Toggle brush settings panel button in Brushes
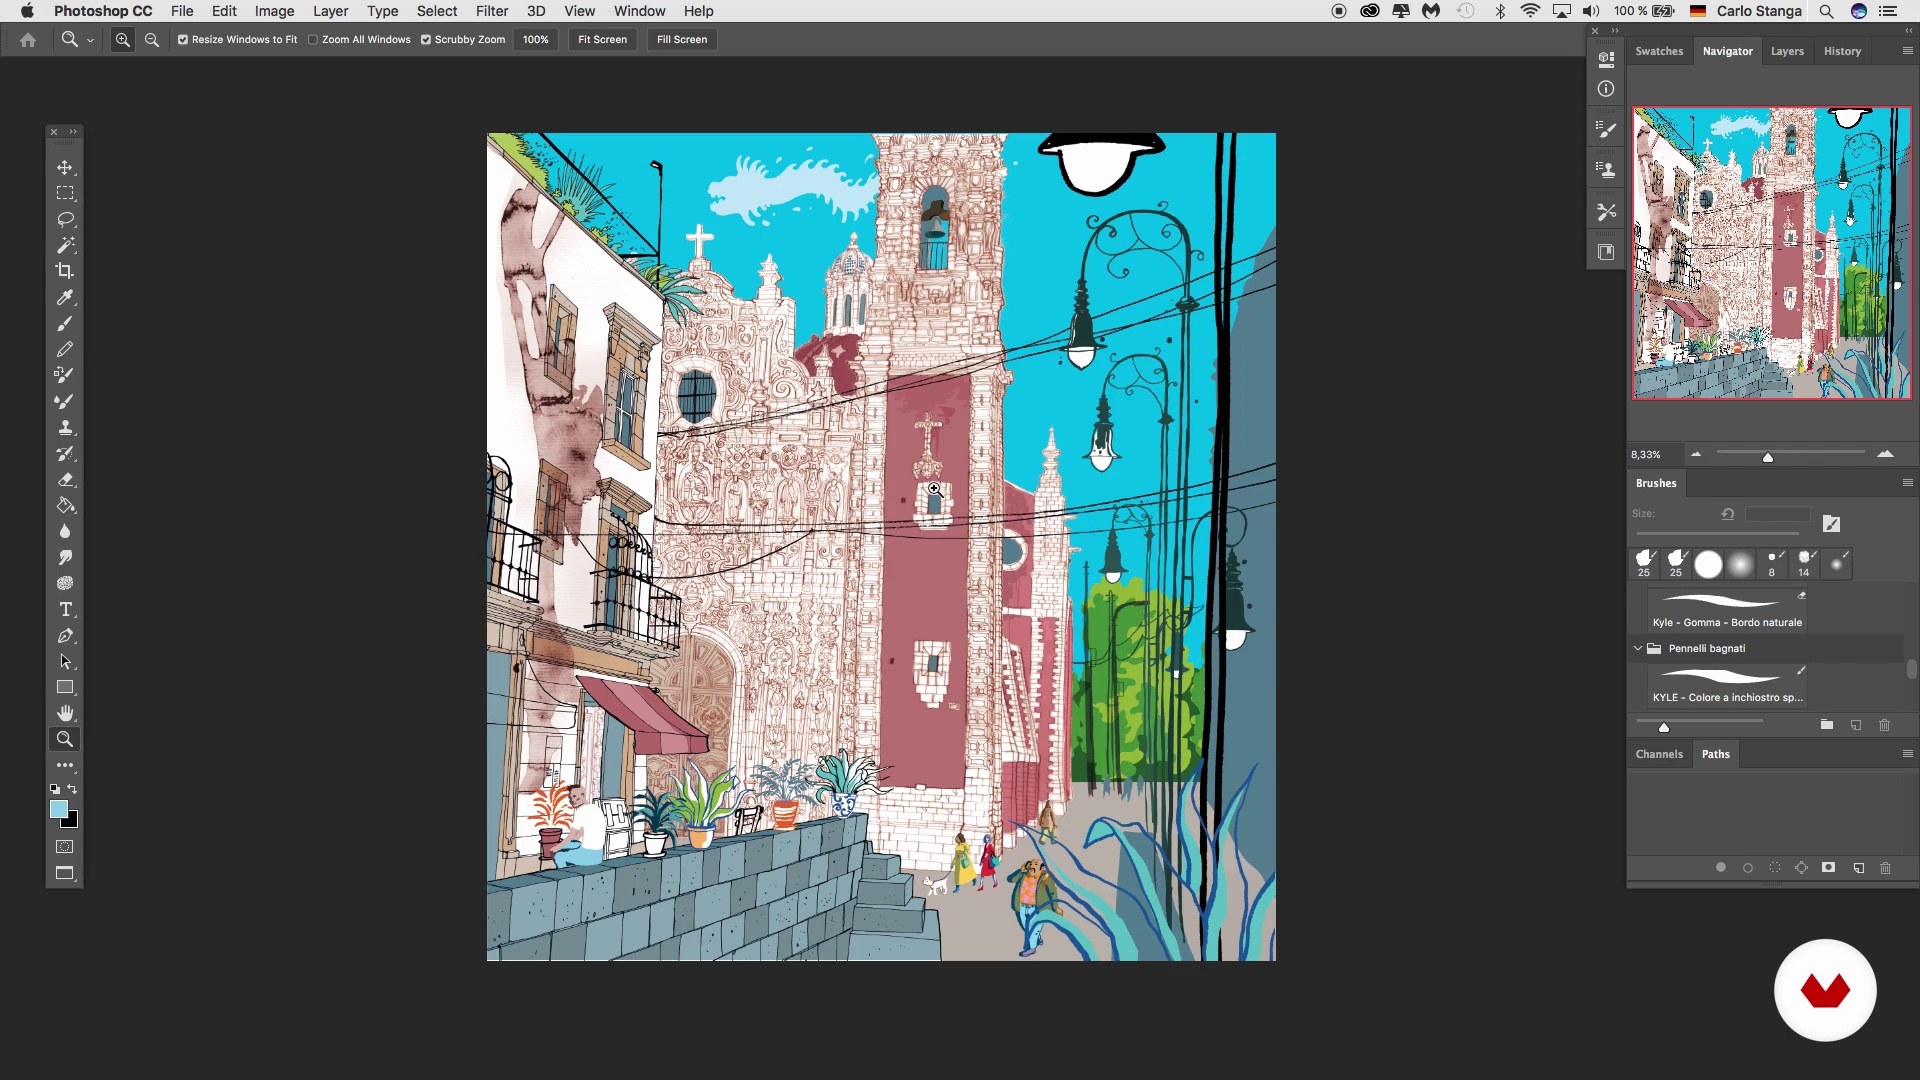 [x=1831, y=523]
